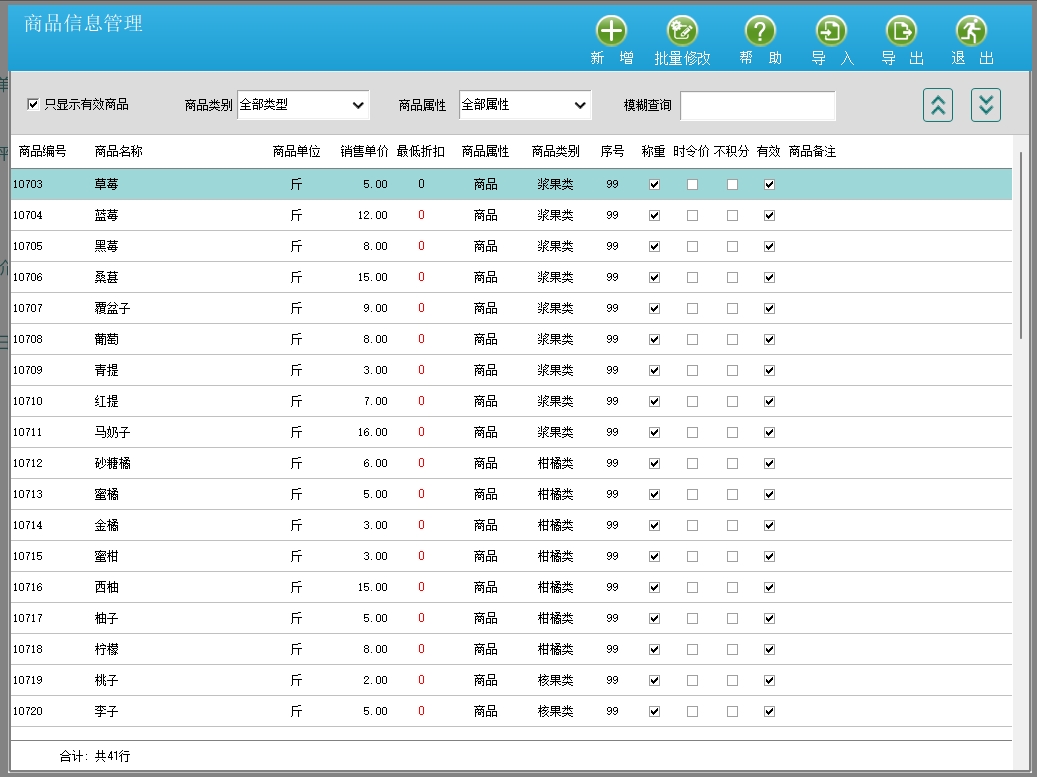Open the 批量修改 batch edit tool
Screen dimensions: 1037x777
pos(682,31)
